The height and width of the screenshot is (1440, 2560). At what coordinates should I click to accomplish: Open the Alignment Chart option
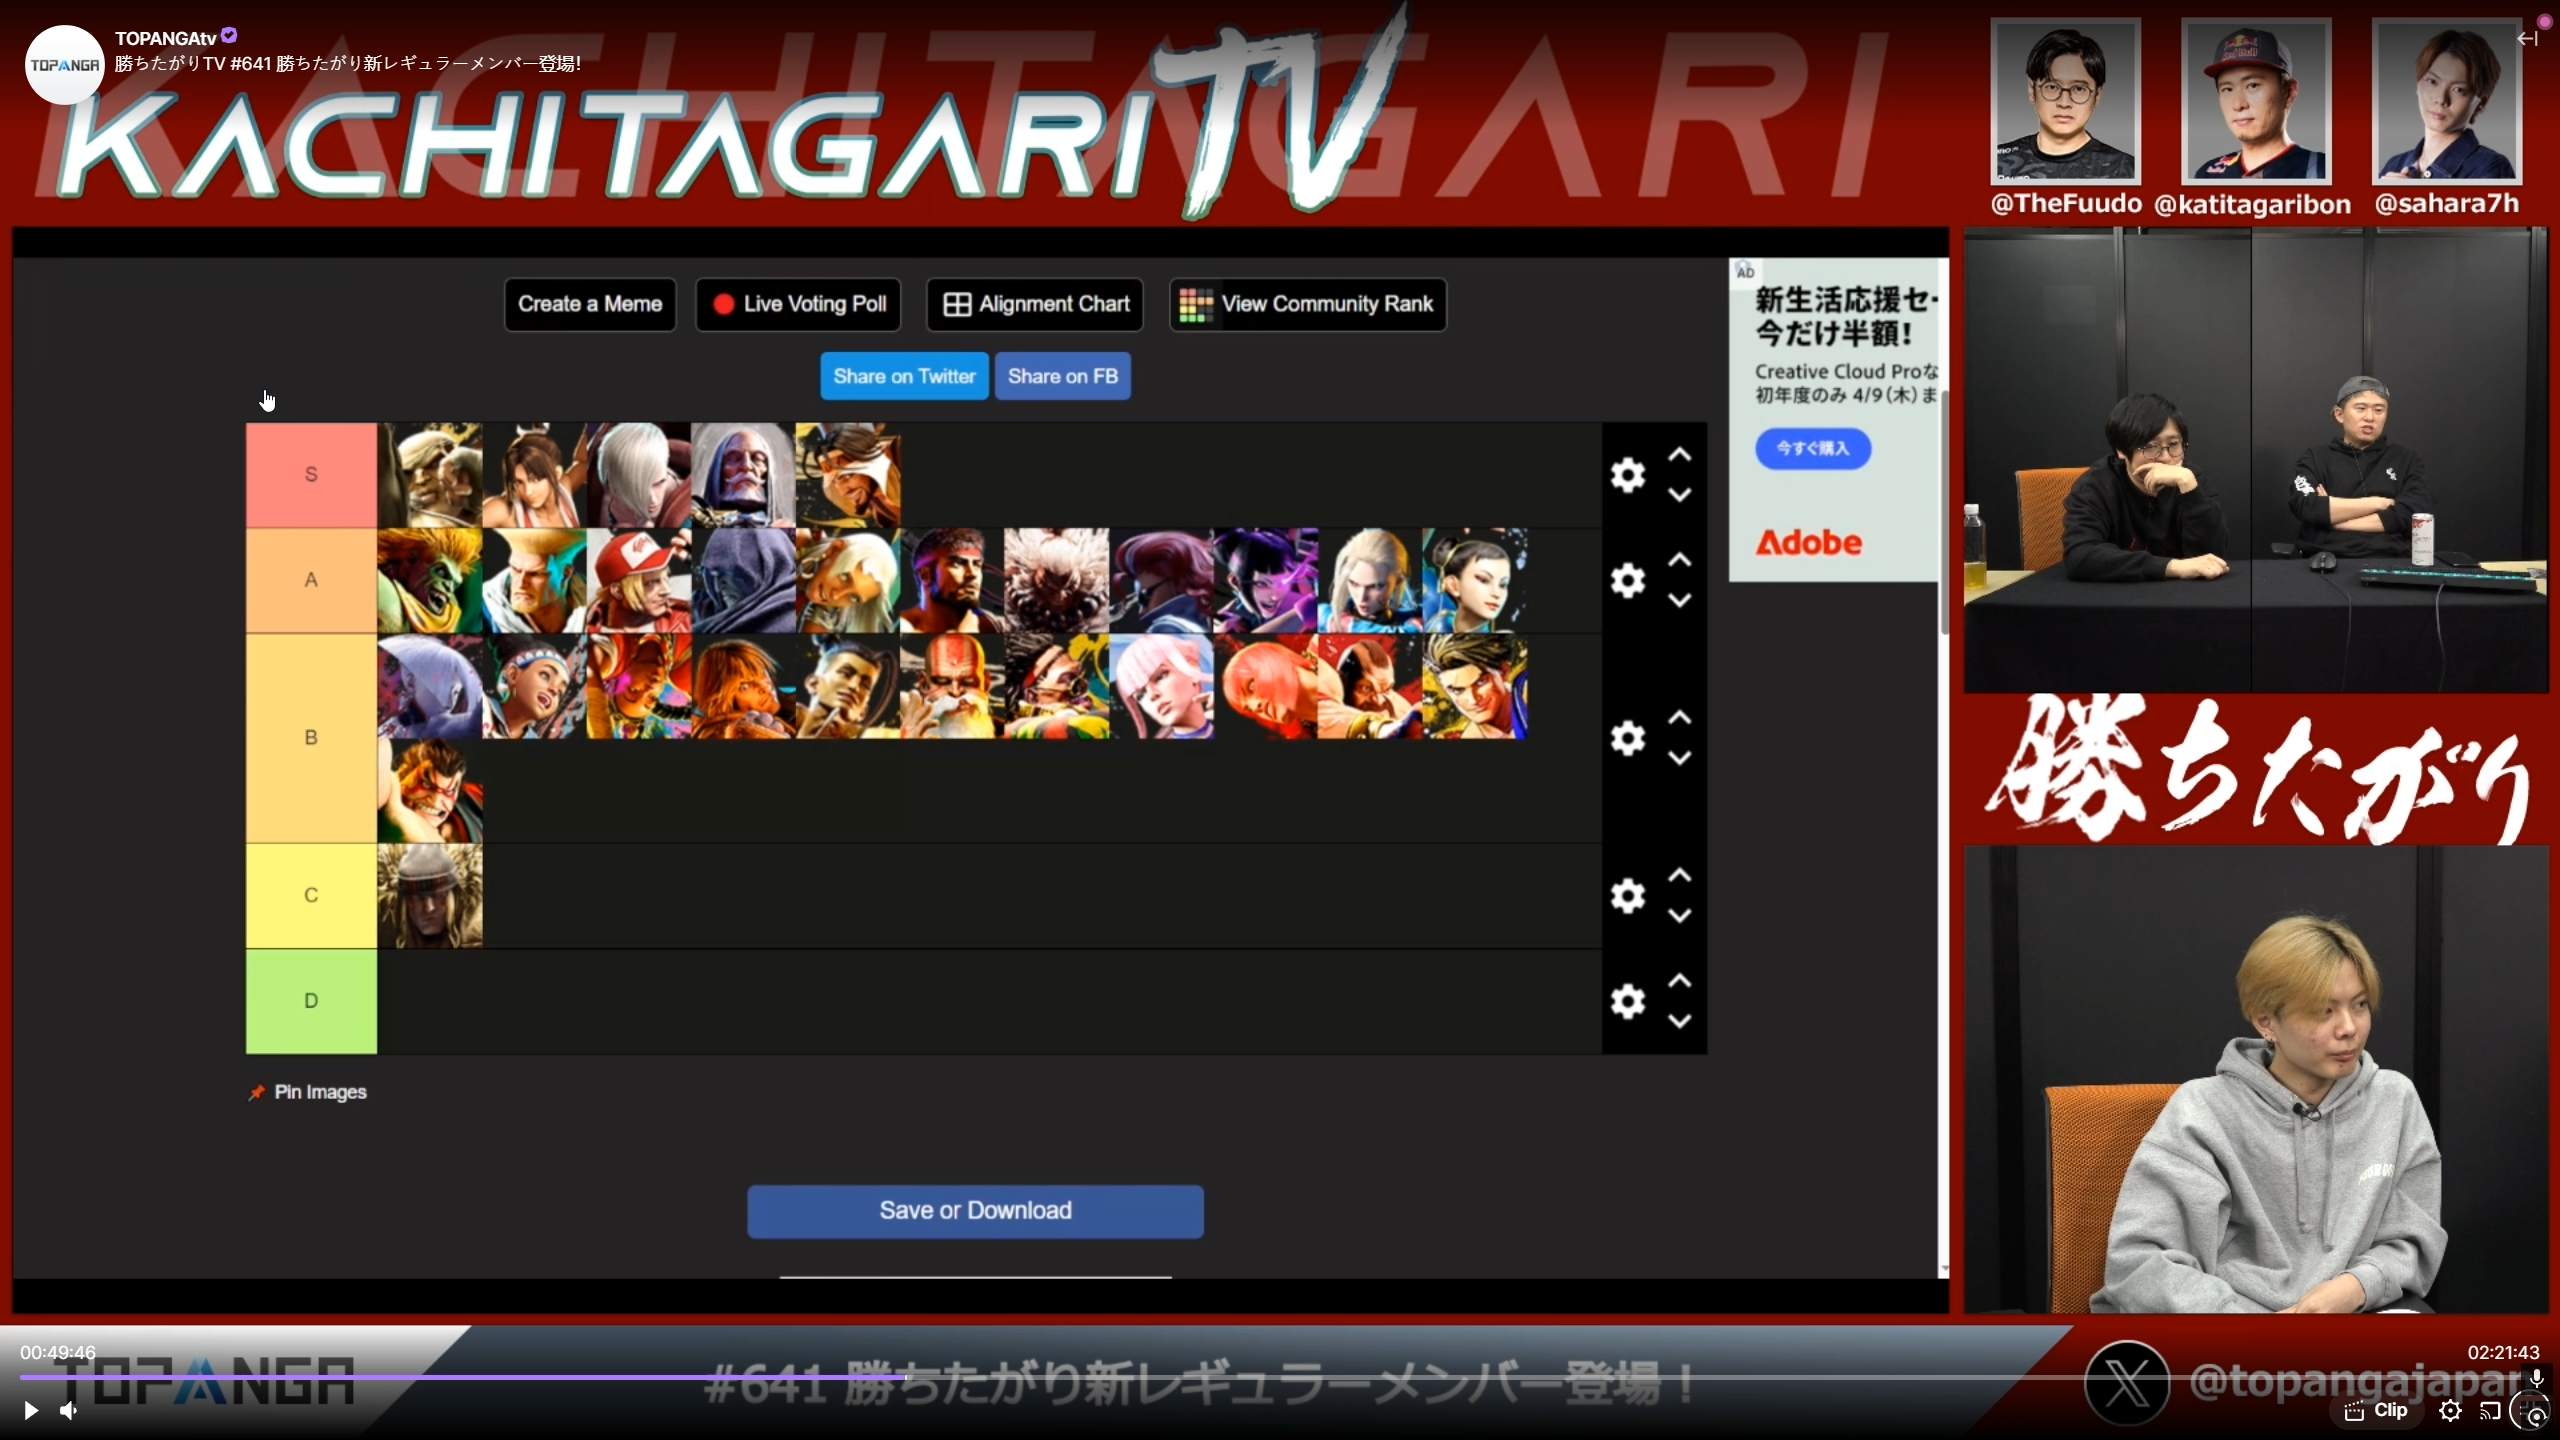point(1035,304)
